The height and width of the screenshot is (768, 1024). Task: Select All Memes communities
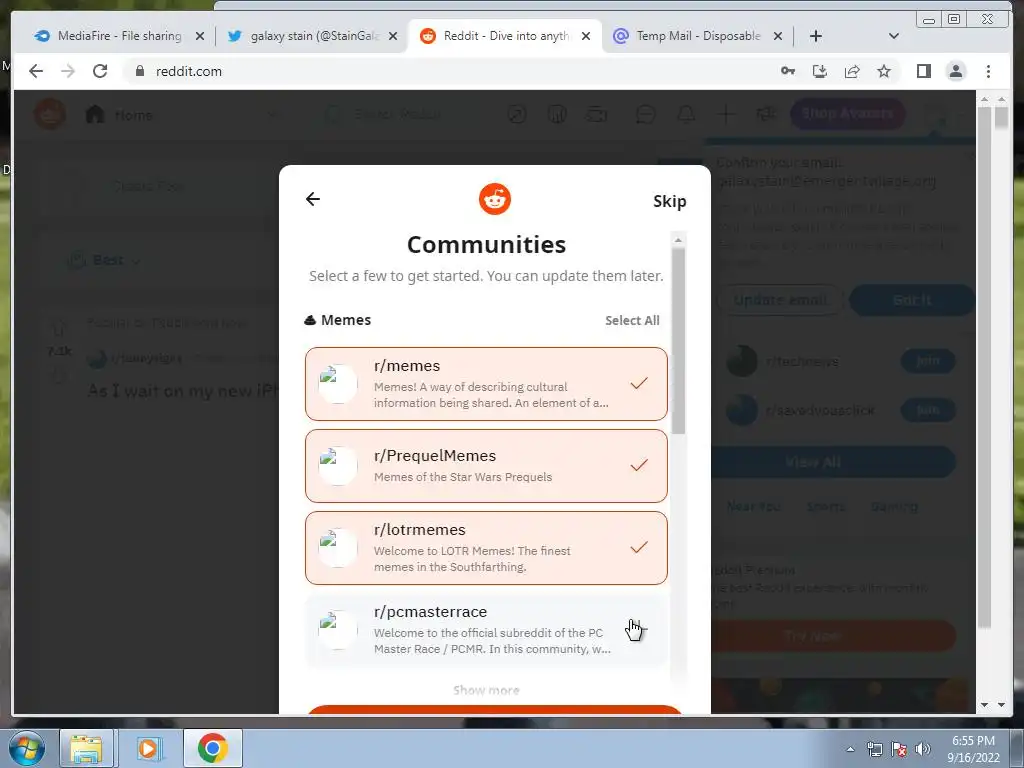[632, 320]
